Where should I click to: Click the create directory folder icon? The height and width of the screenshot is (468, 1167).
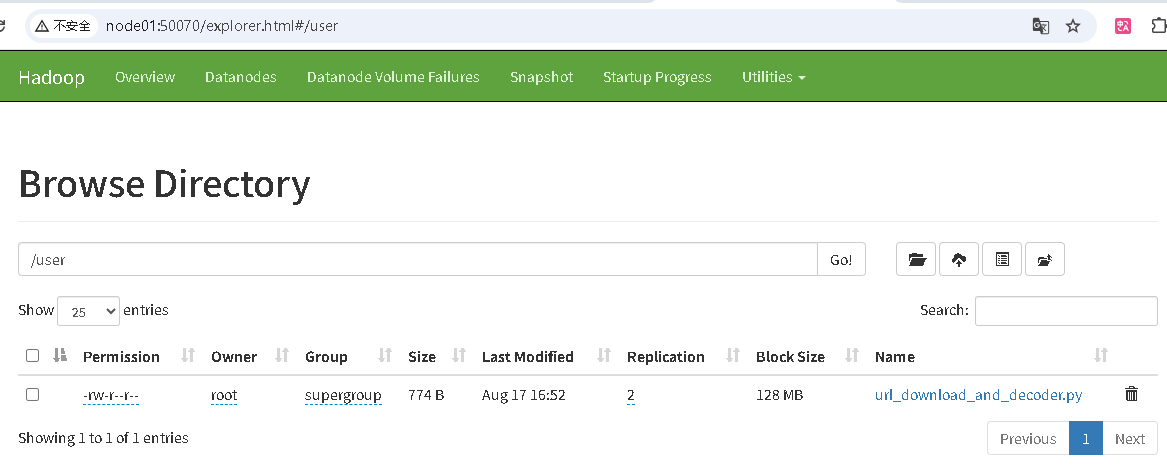916,260
